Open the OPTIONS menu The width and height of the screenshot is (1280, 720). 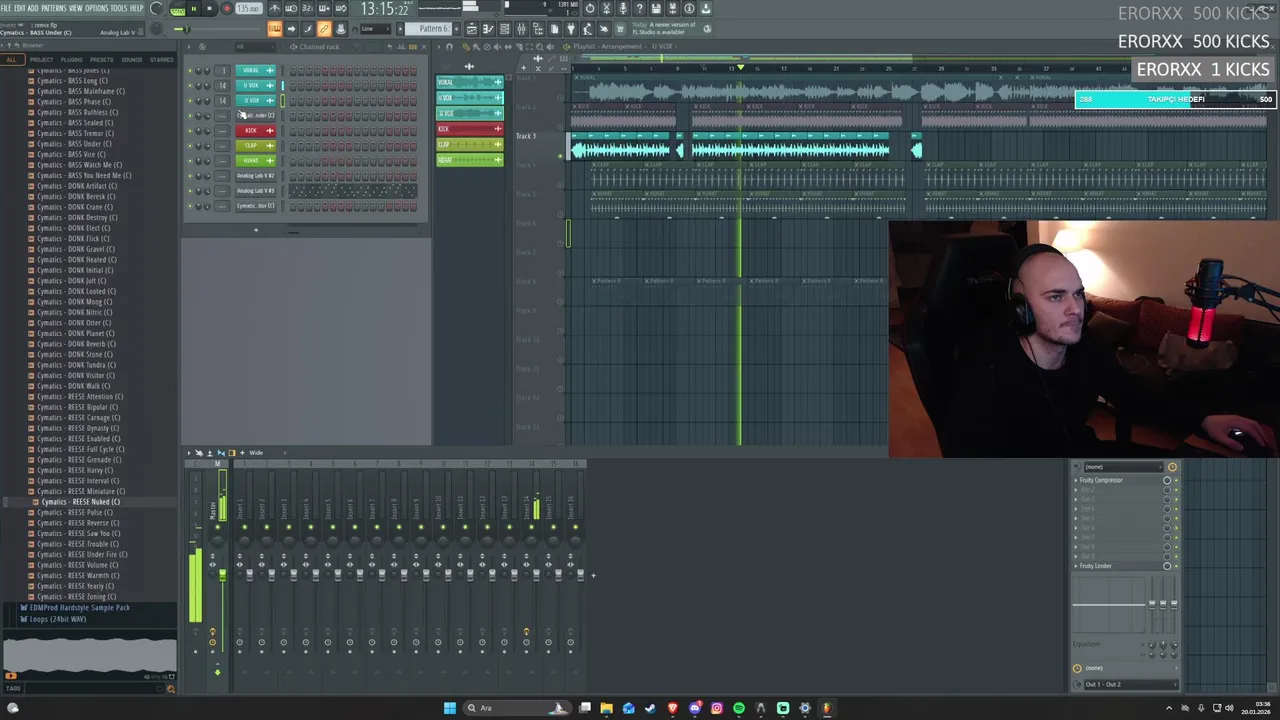click(96, 8)
